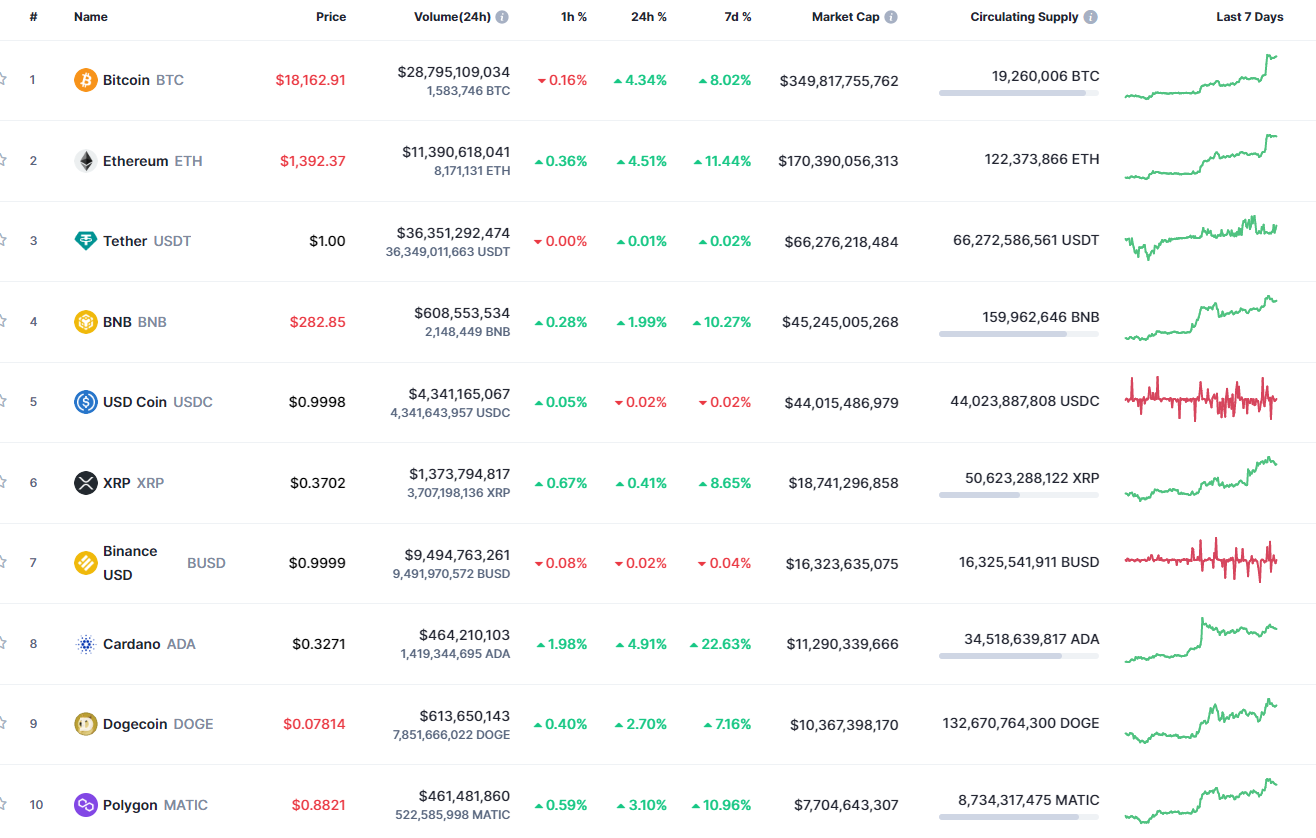Image resolution: width=1316 pixels, height=838 pixels.
Task: Open the Circulating Supply info icon
Action: (x=1092, y=16)
